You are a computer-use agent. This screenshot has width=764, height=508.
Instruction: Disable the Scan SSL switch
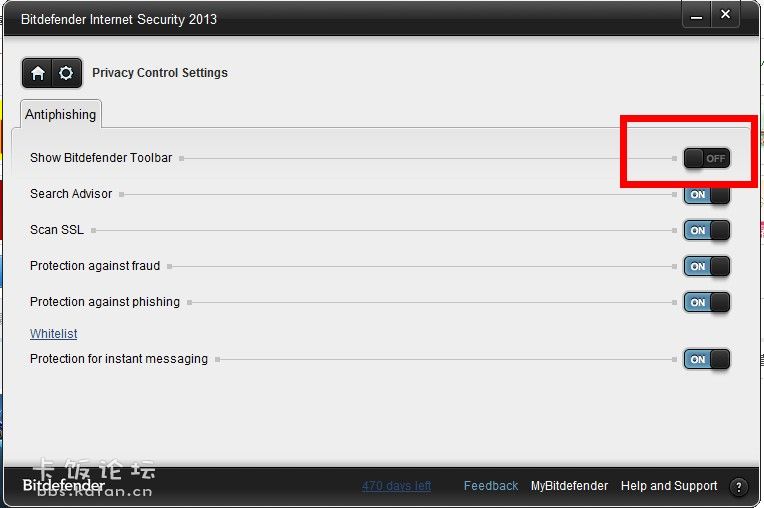point(706,230)
